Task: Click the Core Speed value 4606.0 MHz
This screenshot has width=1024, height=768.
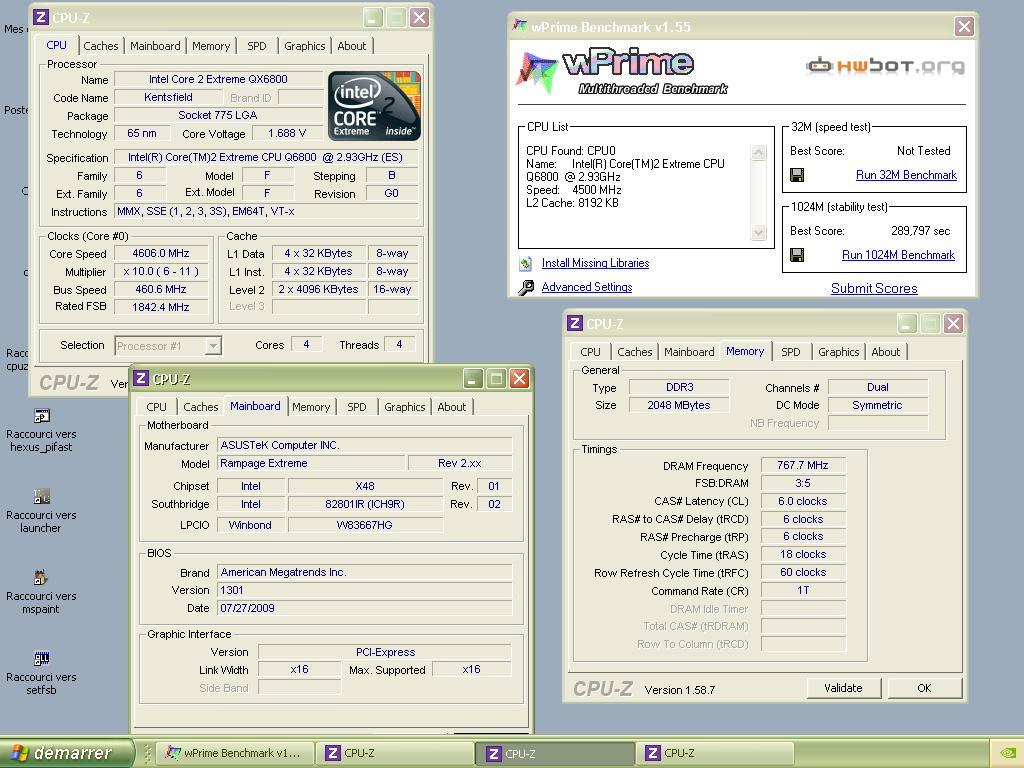Action: [161, 253]
